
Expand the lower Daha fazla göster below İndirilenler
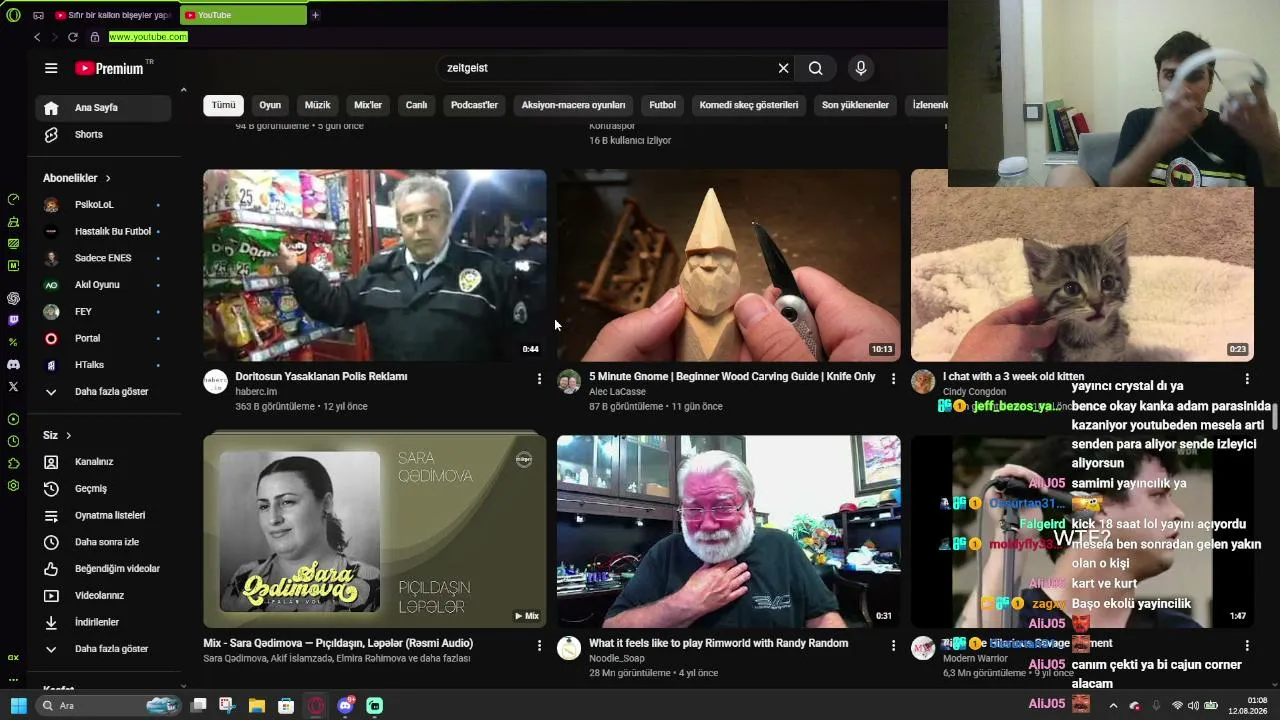coord(103,649)
